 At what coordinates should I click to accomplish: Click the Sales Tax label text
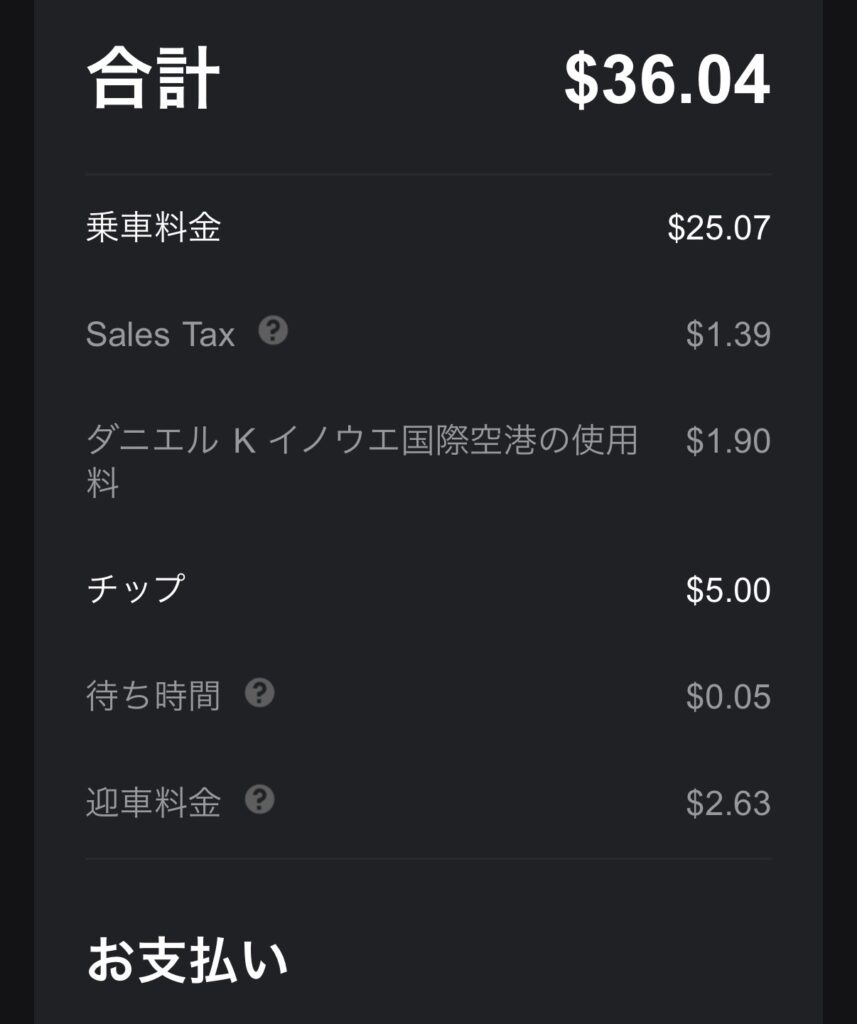point(160,334)
